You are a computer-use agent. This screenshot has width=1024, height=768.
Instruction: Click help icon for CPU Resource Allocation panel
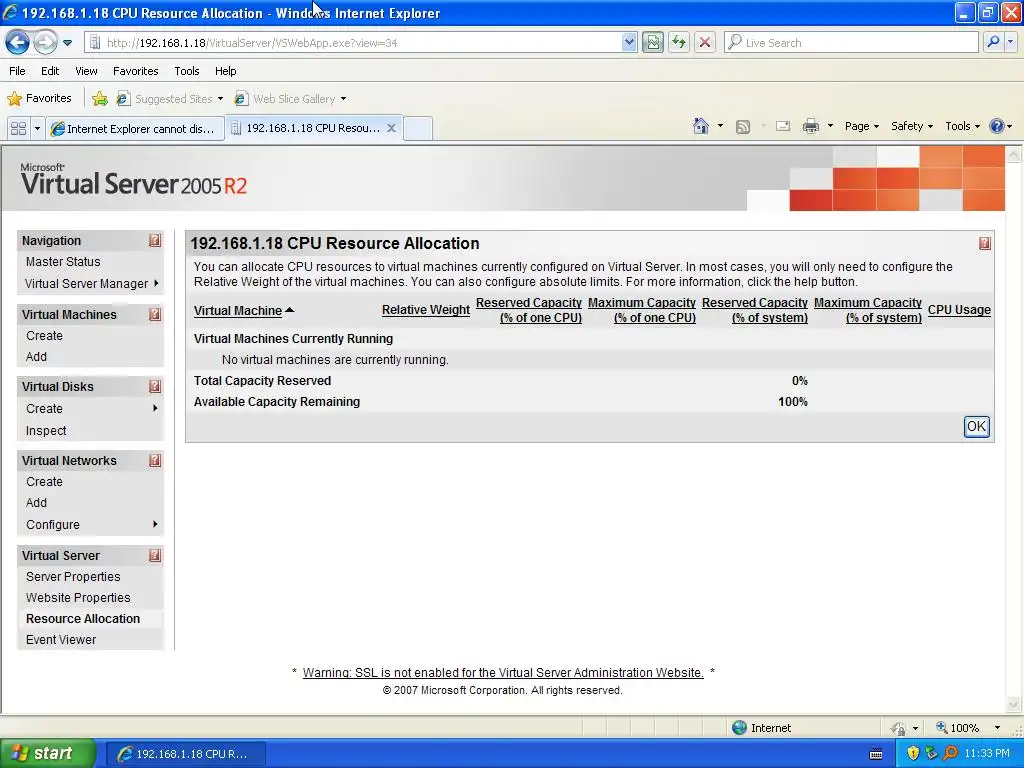point(985,244)
